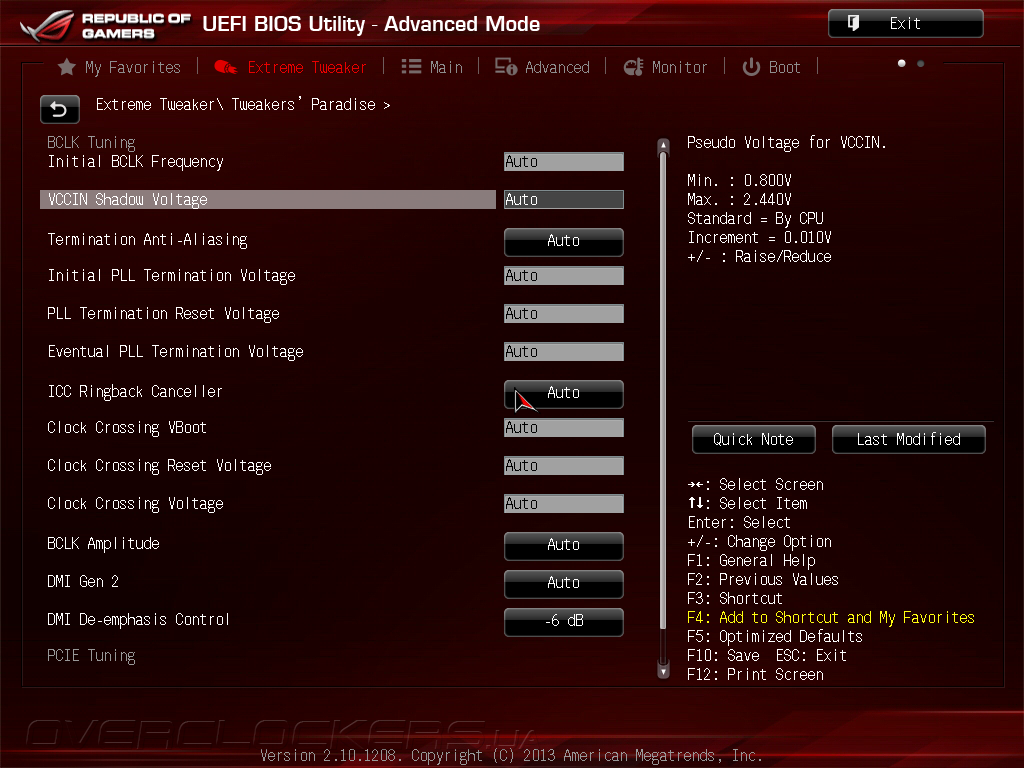1024x768 pixels.
Task: Click the Exit button
Action: [x=906, y=24]
